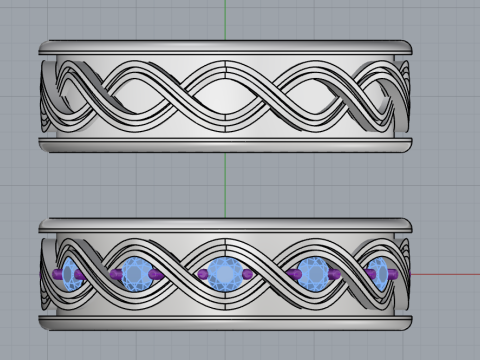Select the second blue gemstone from the left
This screenshot has width=480, height=360.
(x=137, y=275)
